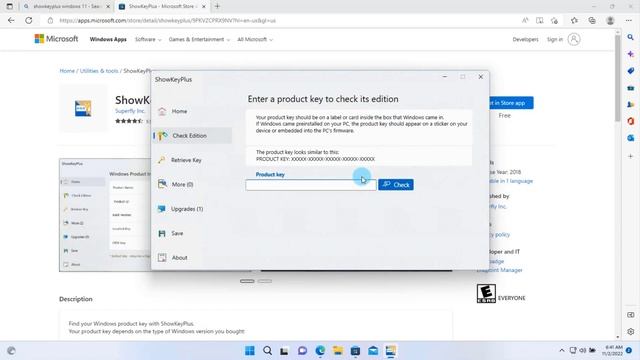Click Sign in account icon
The image size is (640, 360).
coord(574,39)
